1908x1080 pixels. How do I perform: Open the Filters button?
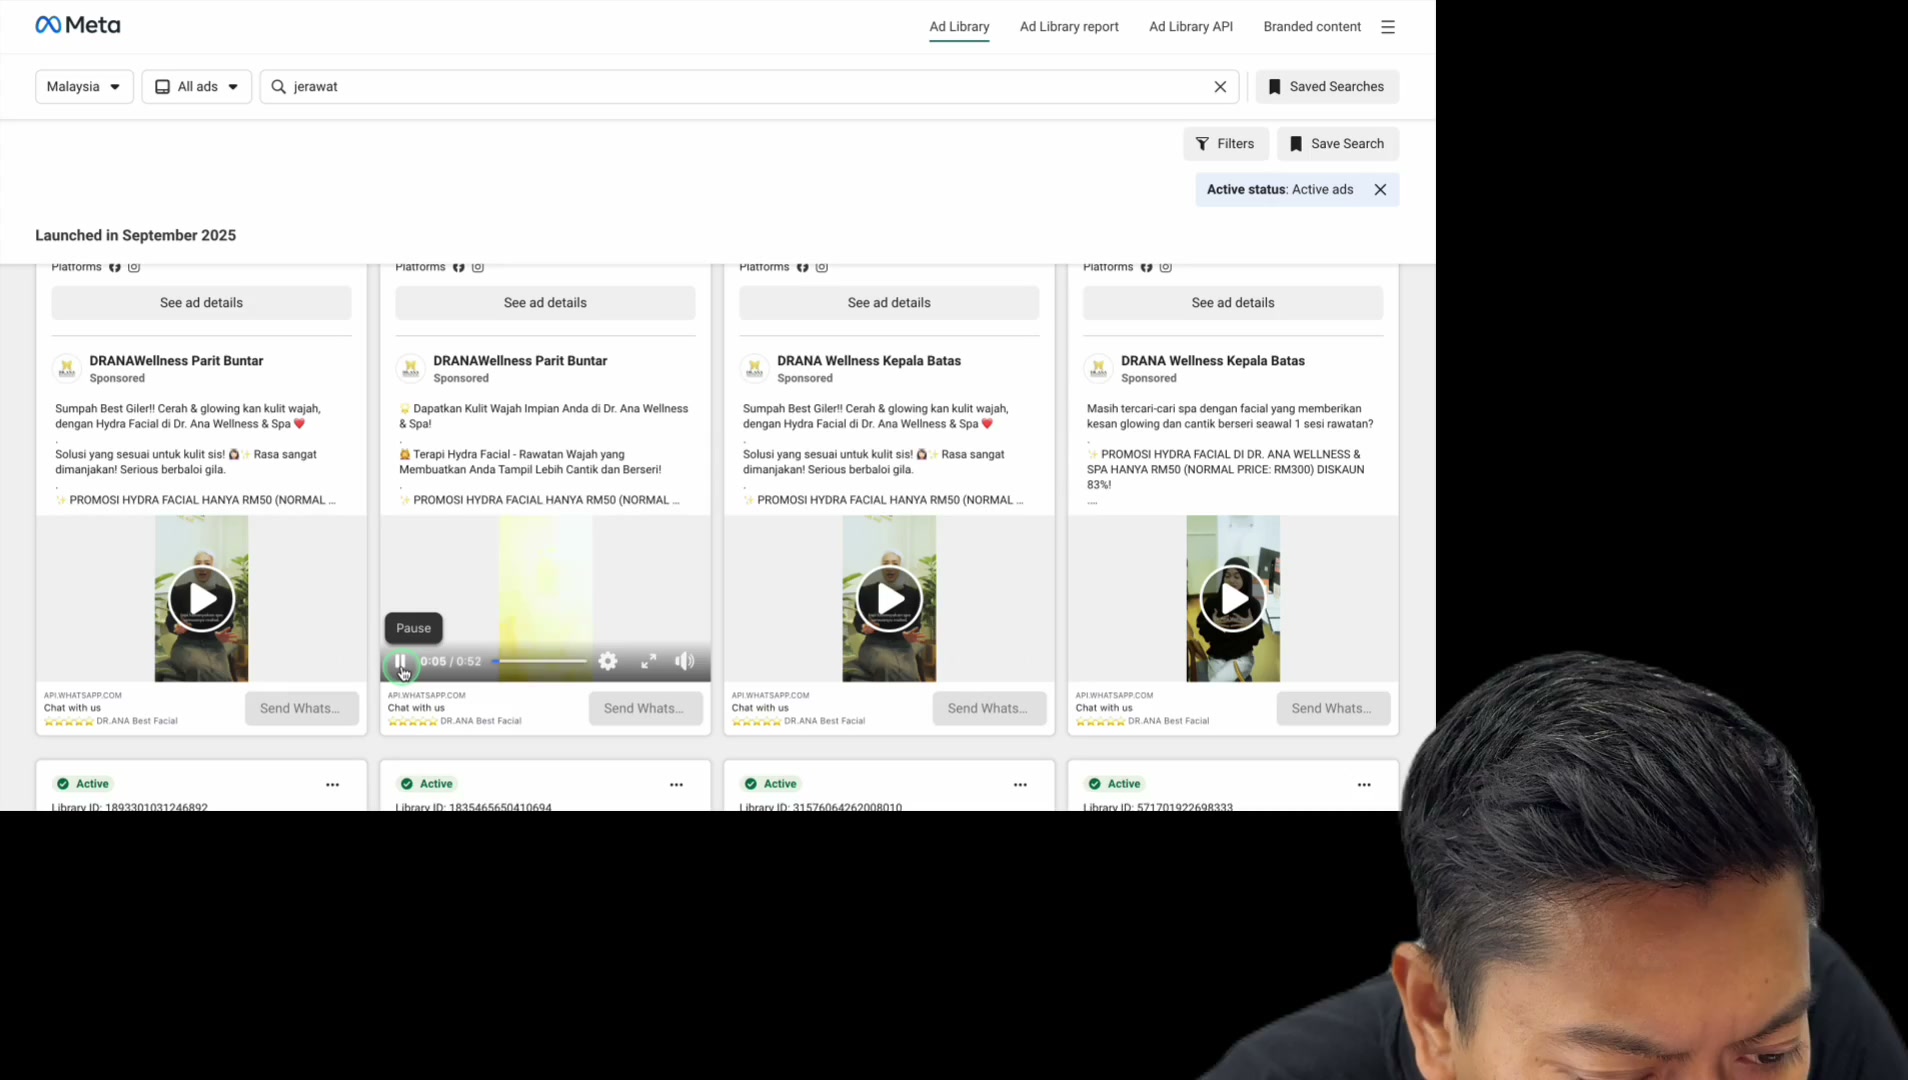tap(1226, 144)
